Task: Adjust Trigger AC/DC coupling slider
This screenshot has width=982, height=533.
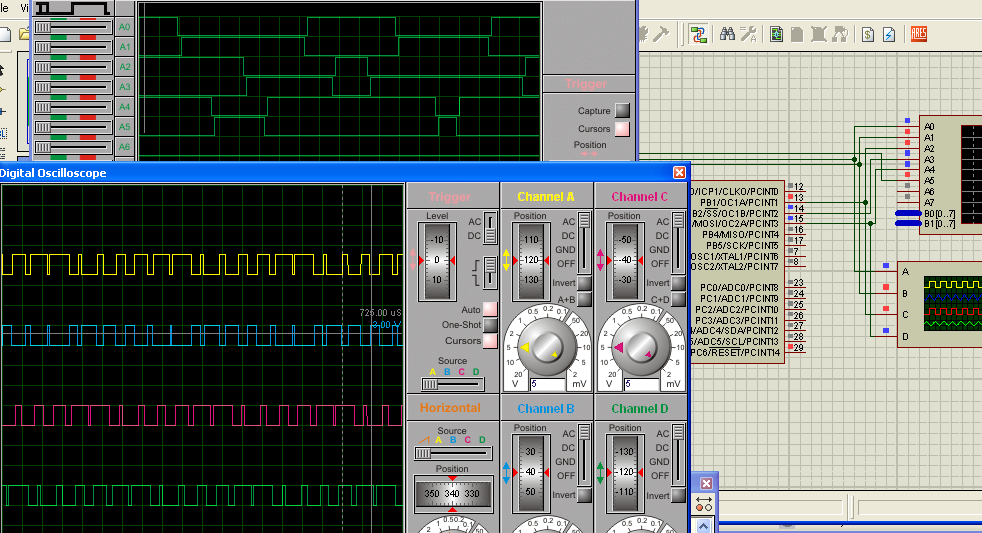Action: point(490,228)
